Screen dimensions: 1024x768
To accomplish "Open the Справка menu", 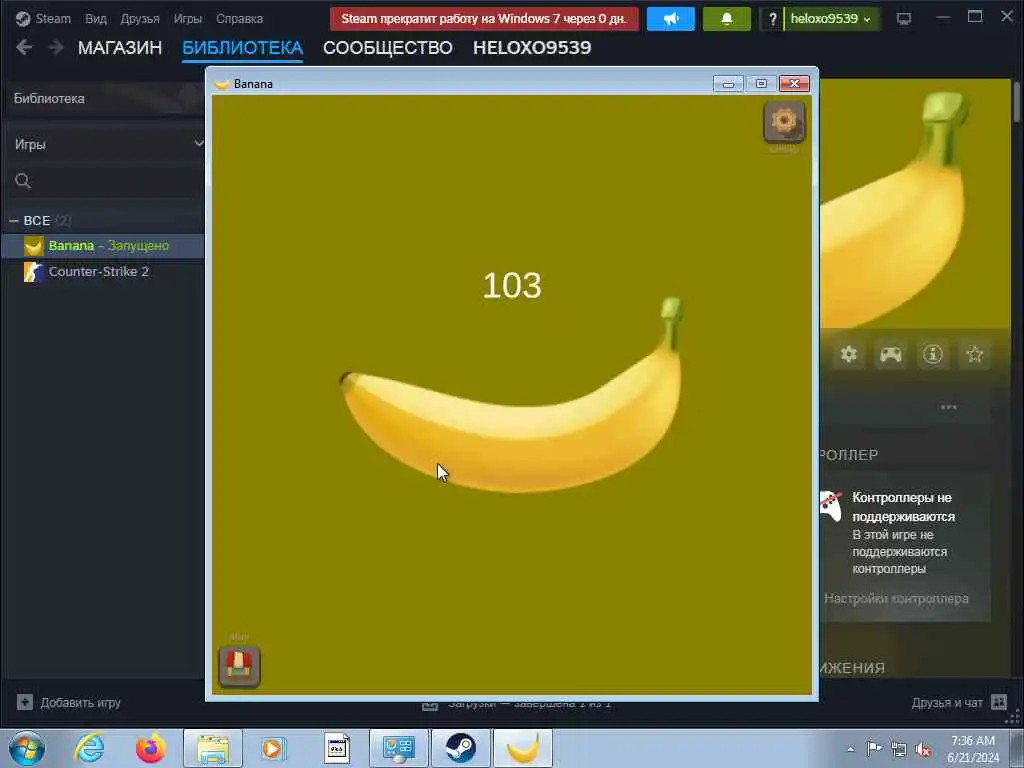I will 239,19.
